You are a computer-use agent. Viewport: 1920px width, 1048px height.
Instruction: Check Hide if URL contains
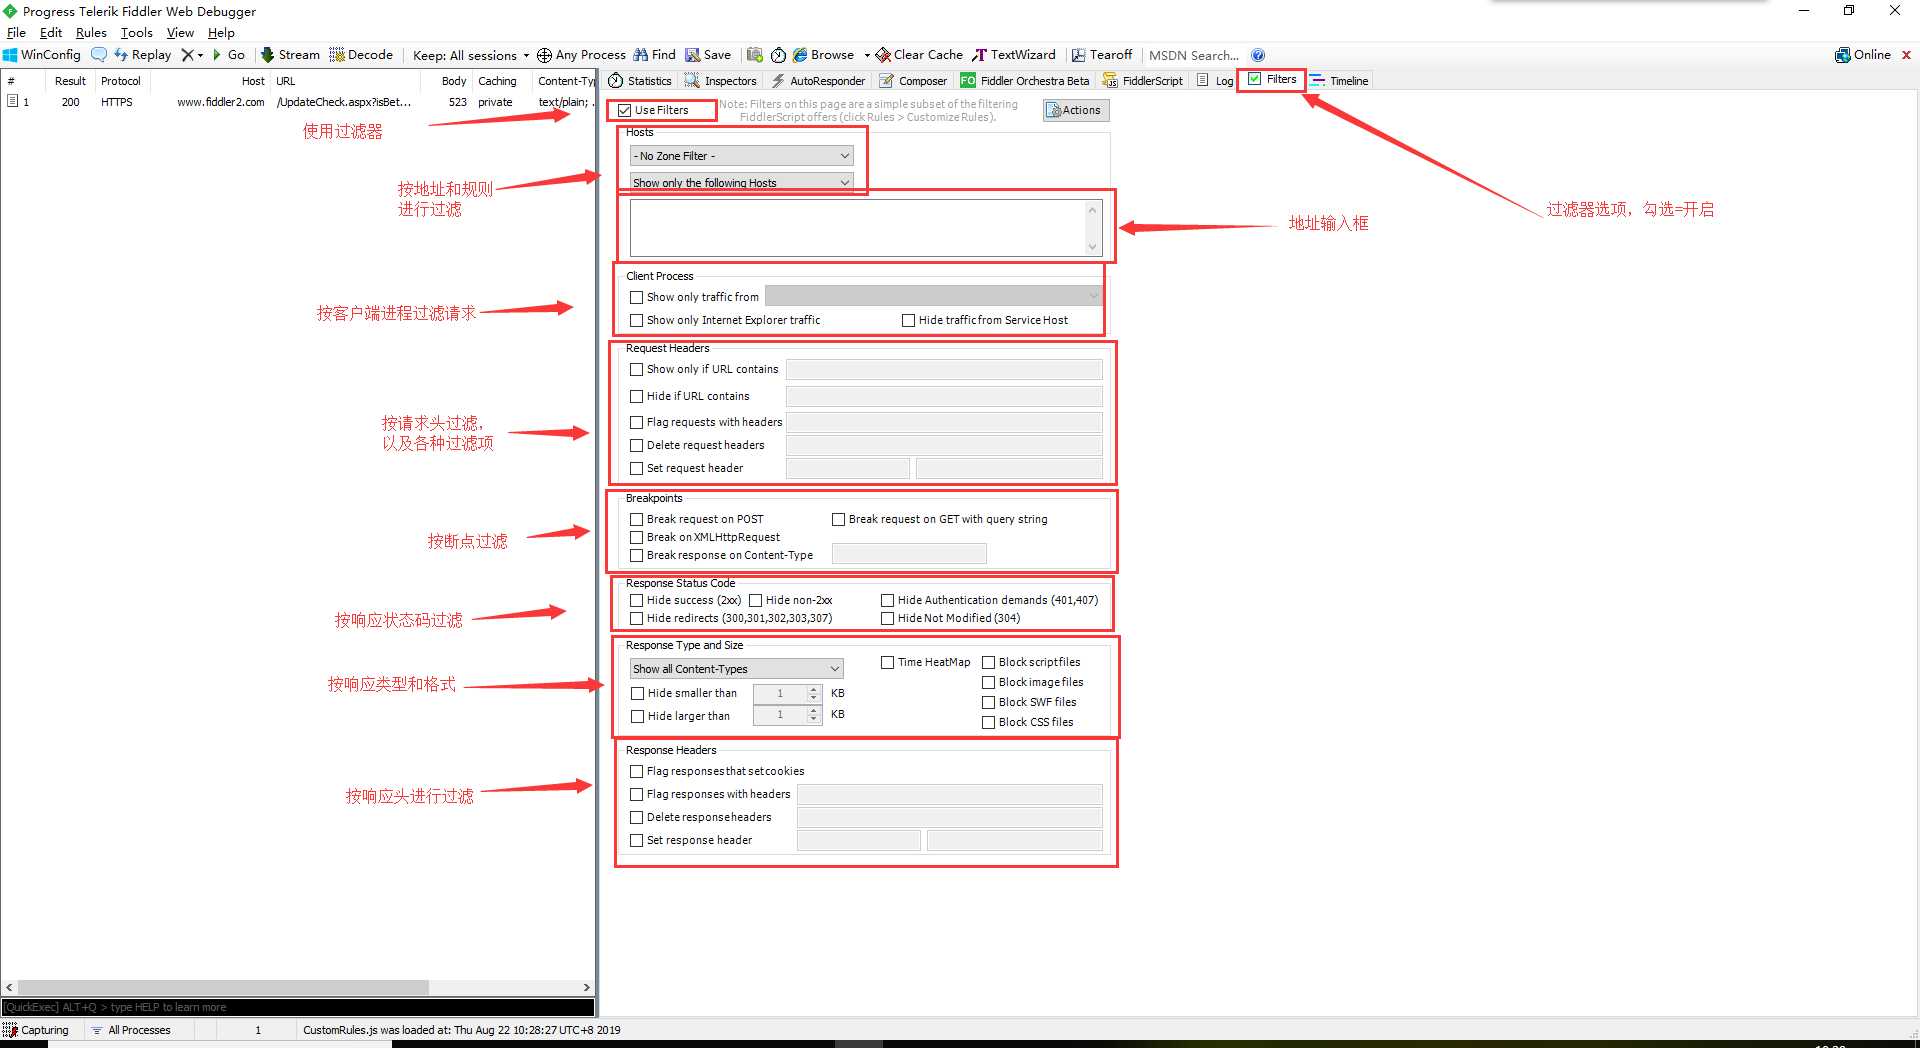pos(636,396)
